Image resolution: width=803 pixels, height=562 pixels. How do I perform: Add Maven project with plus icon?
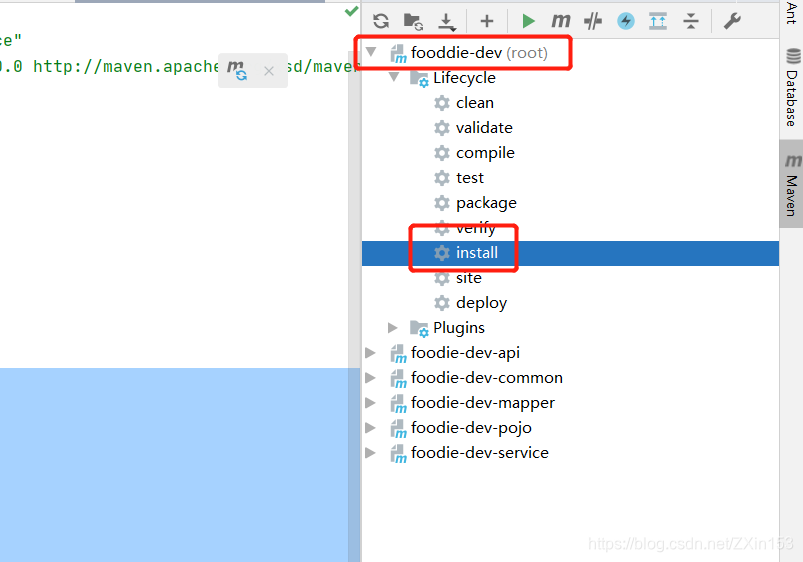click(x=487, y=21)
